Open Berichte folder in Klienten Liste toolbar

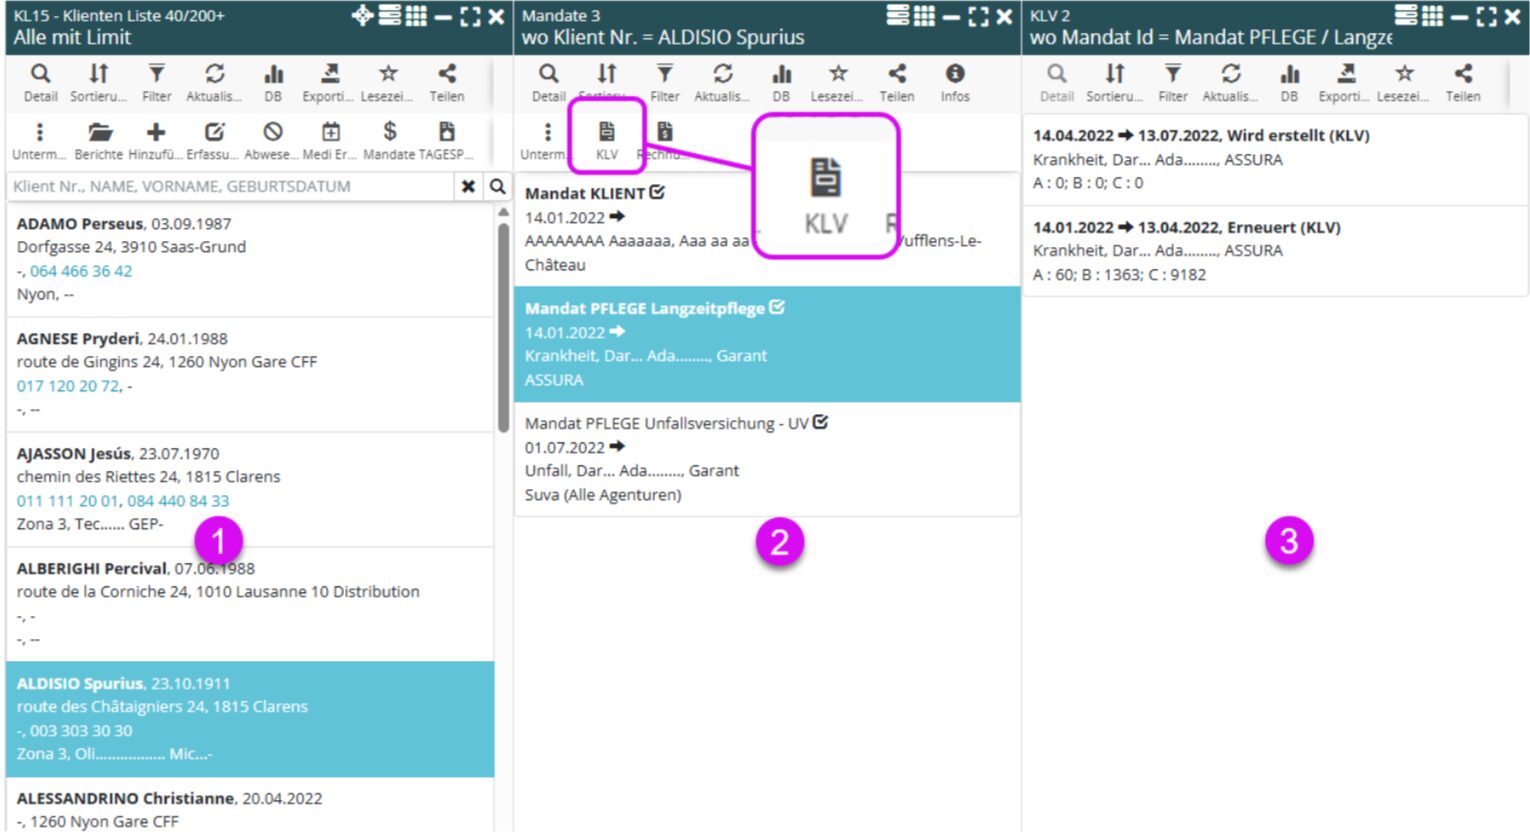click(x=98, y=139)
